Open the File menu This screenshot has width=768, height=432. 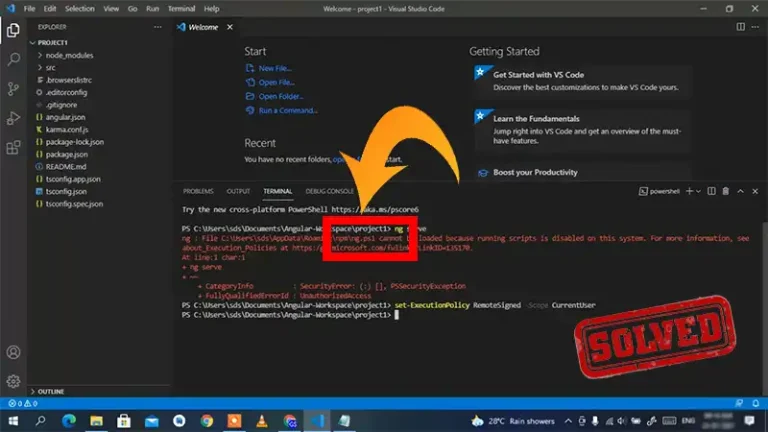click(x=29, y=9)
